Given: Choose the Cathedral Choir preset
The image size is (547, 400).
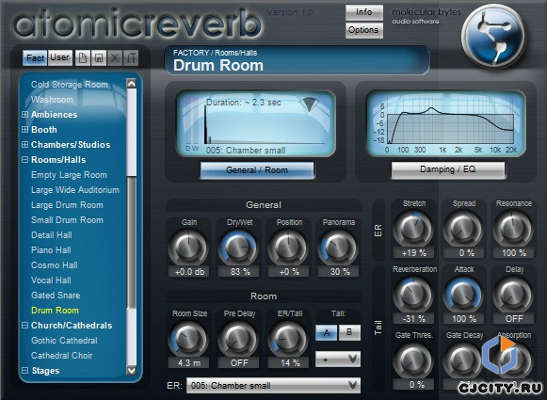Looking at the screenshot, I should 62,355.
